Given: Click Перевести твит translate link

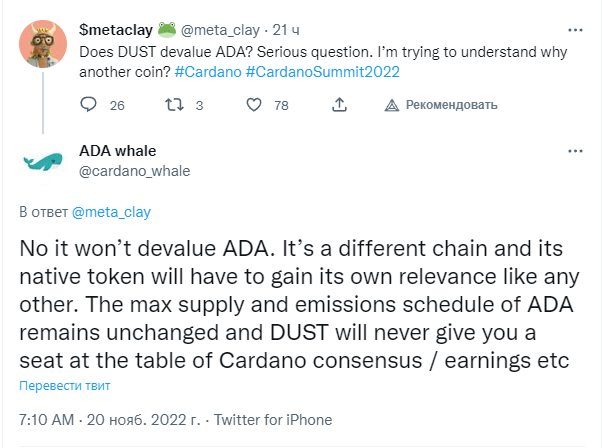Looking at the screenshot, I should (64, 385).
